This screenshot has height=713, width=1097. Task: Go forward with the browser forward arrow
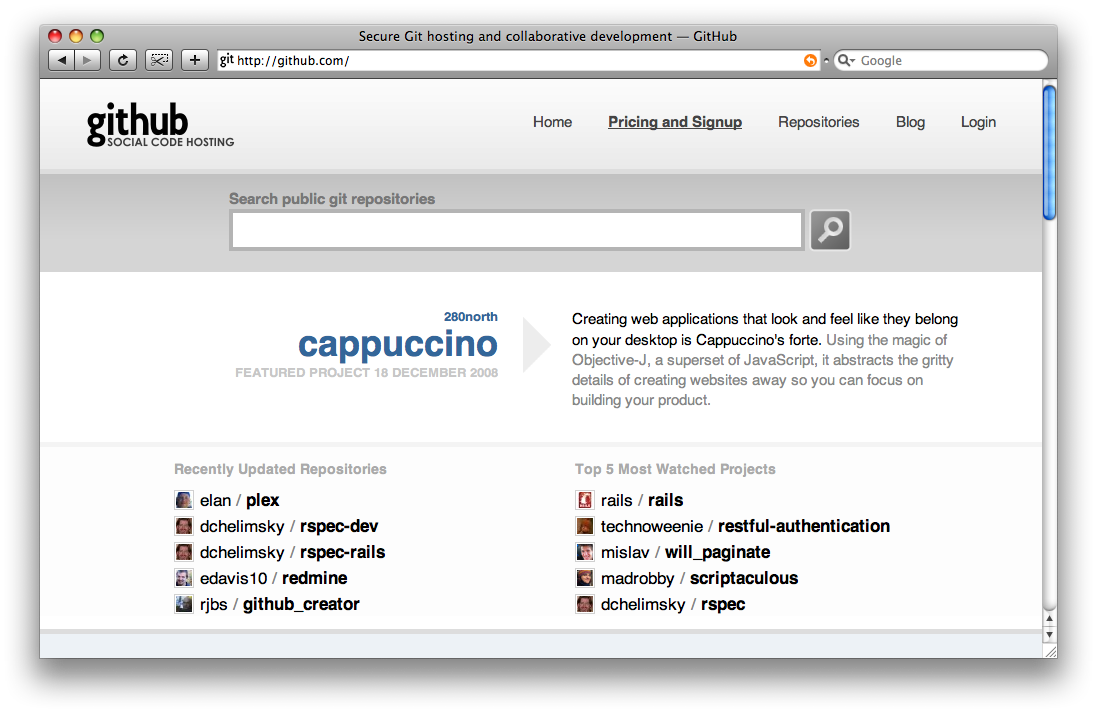pos(87,60)
